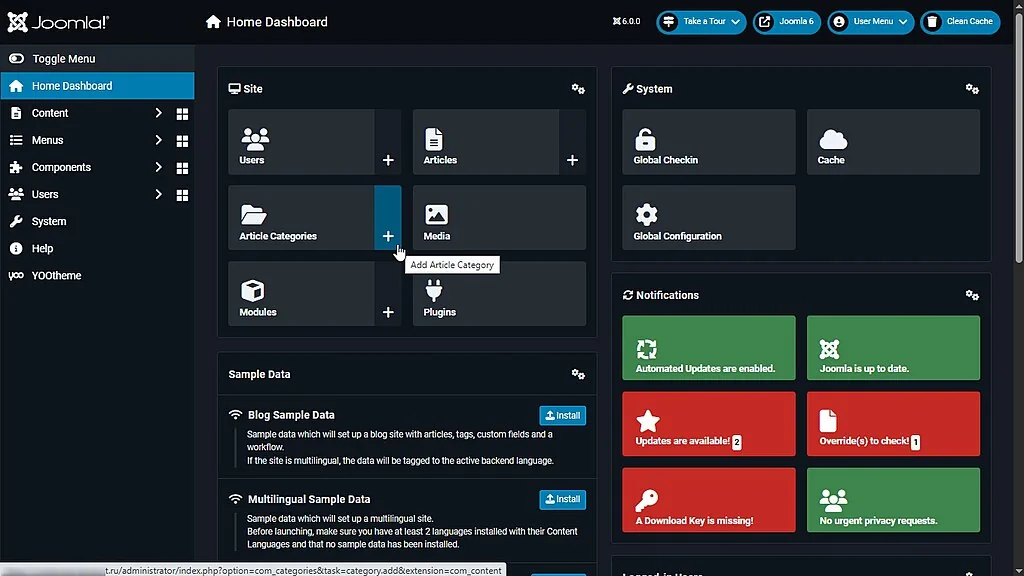The width and height of the screenshot is (1024, 576).
Task: Click the Plugins plug icon
Action: coord(435,291)
